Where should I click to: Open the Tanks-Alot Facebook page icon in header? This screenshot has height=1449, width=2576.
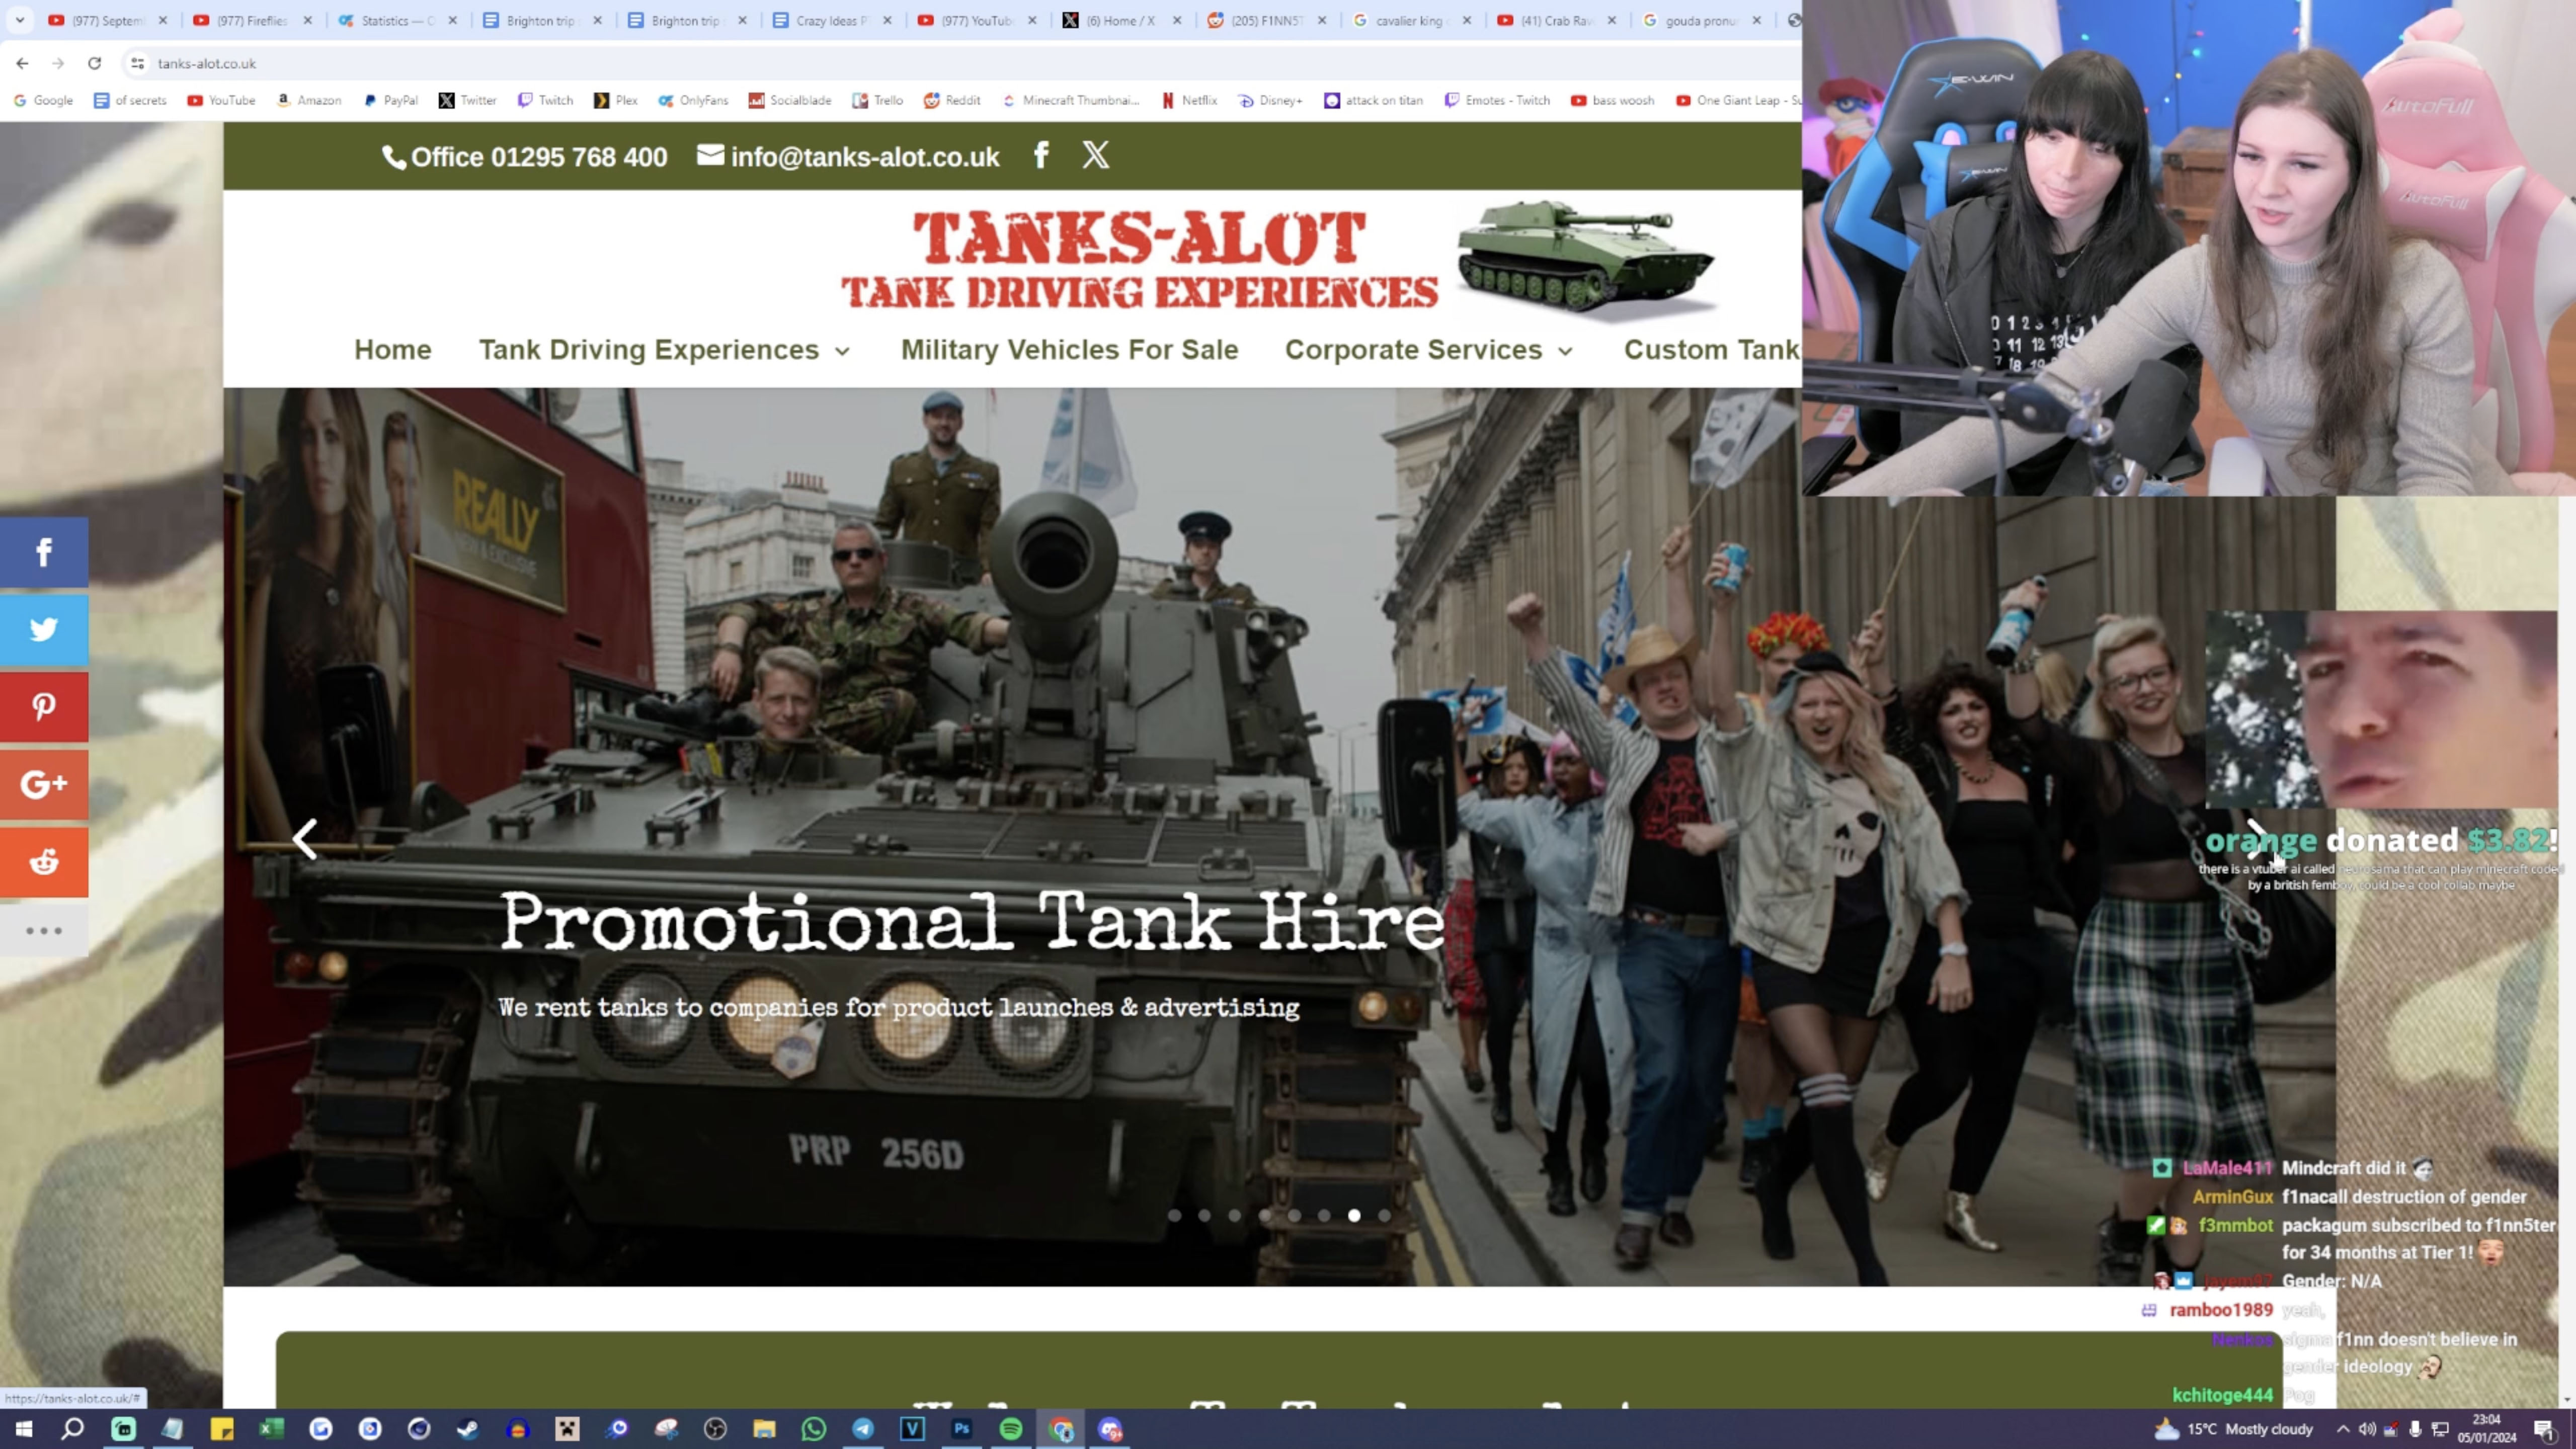1041,155
